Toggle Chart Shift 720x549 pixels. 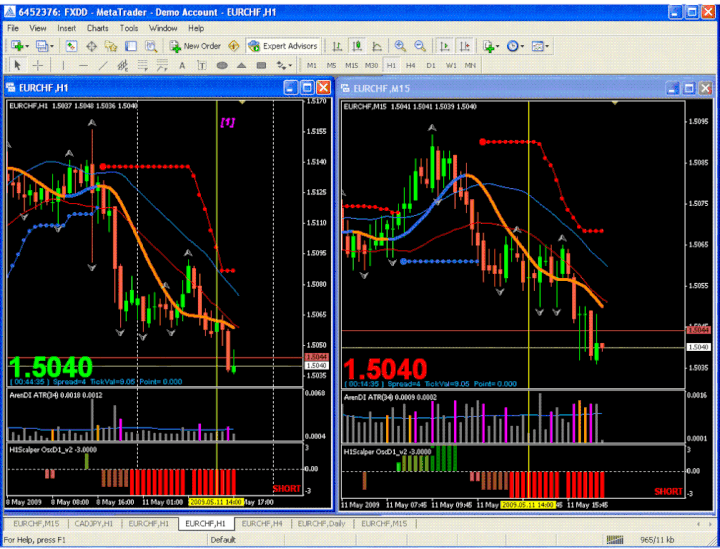(x=464, y=46)
